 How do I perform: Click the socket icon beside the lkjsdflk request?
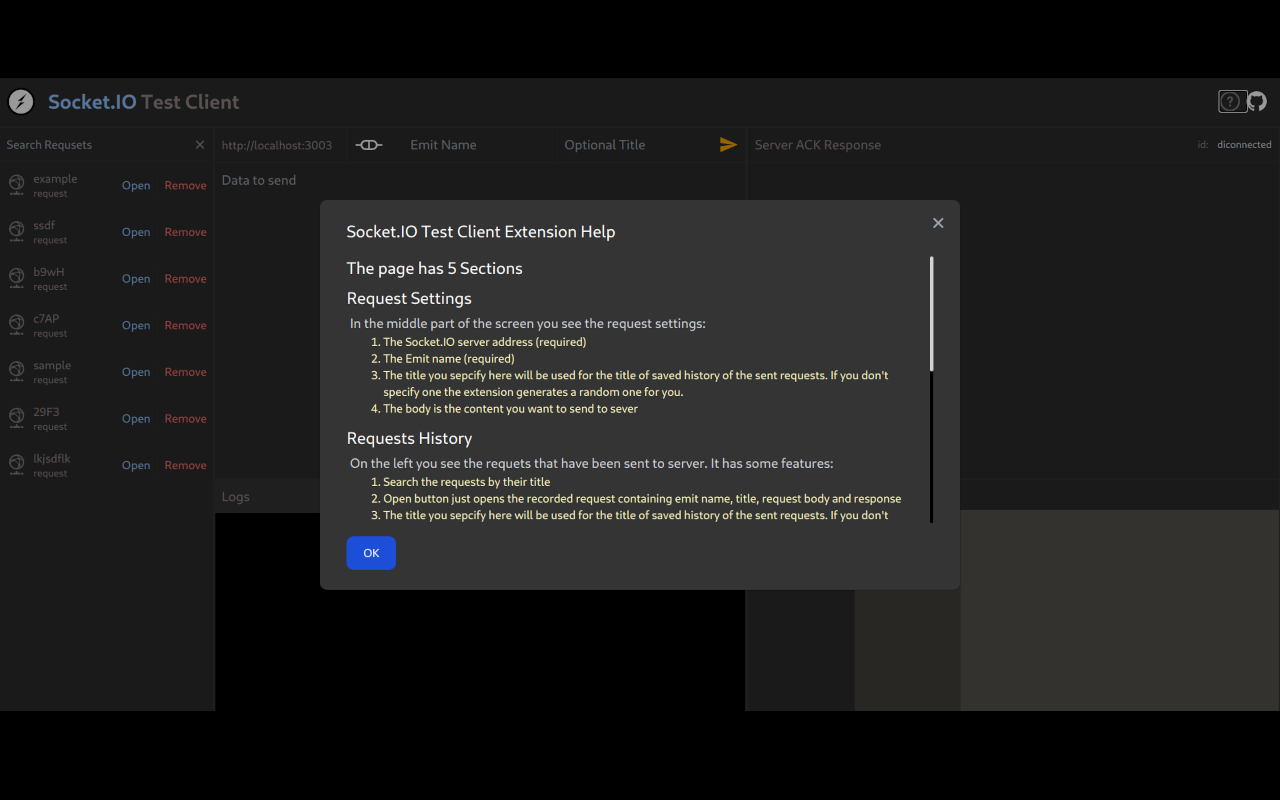point(14,464)
